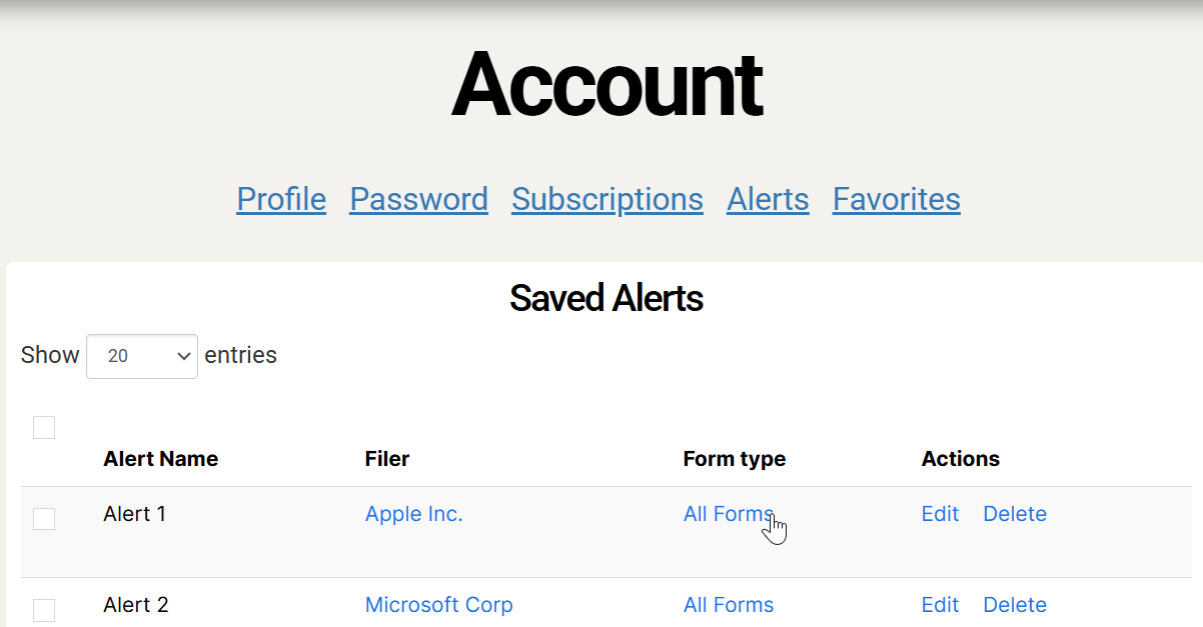Click All Forms for Alert 1

point(728,514)
